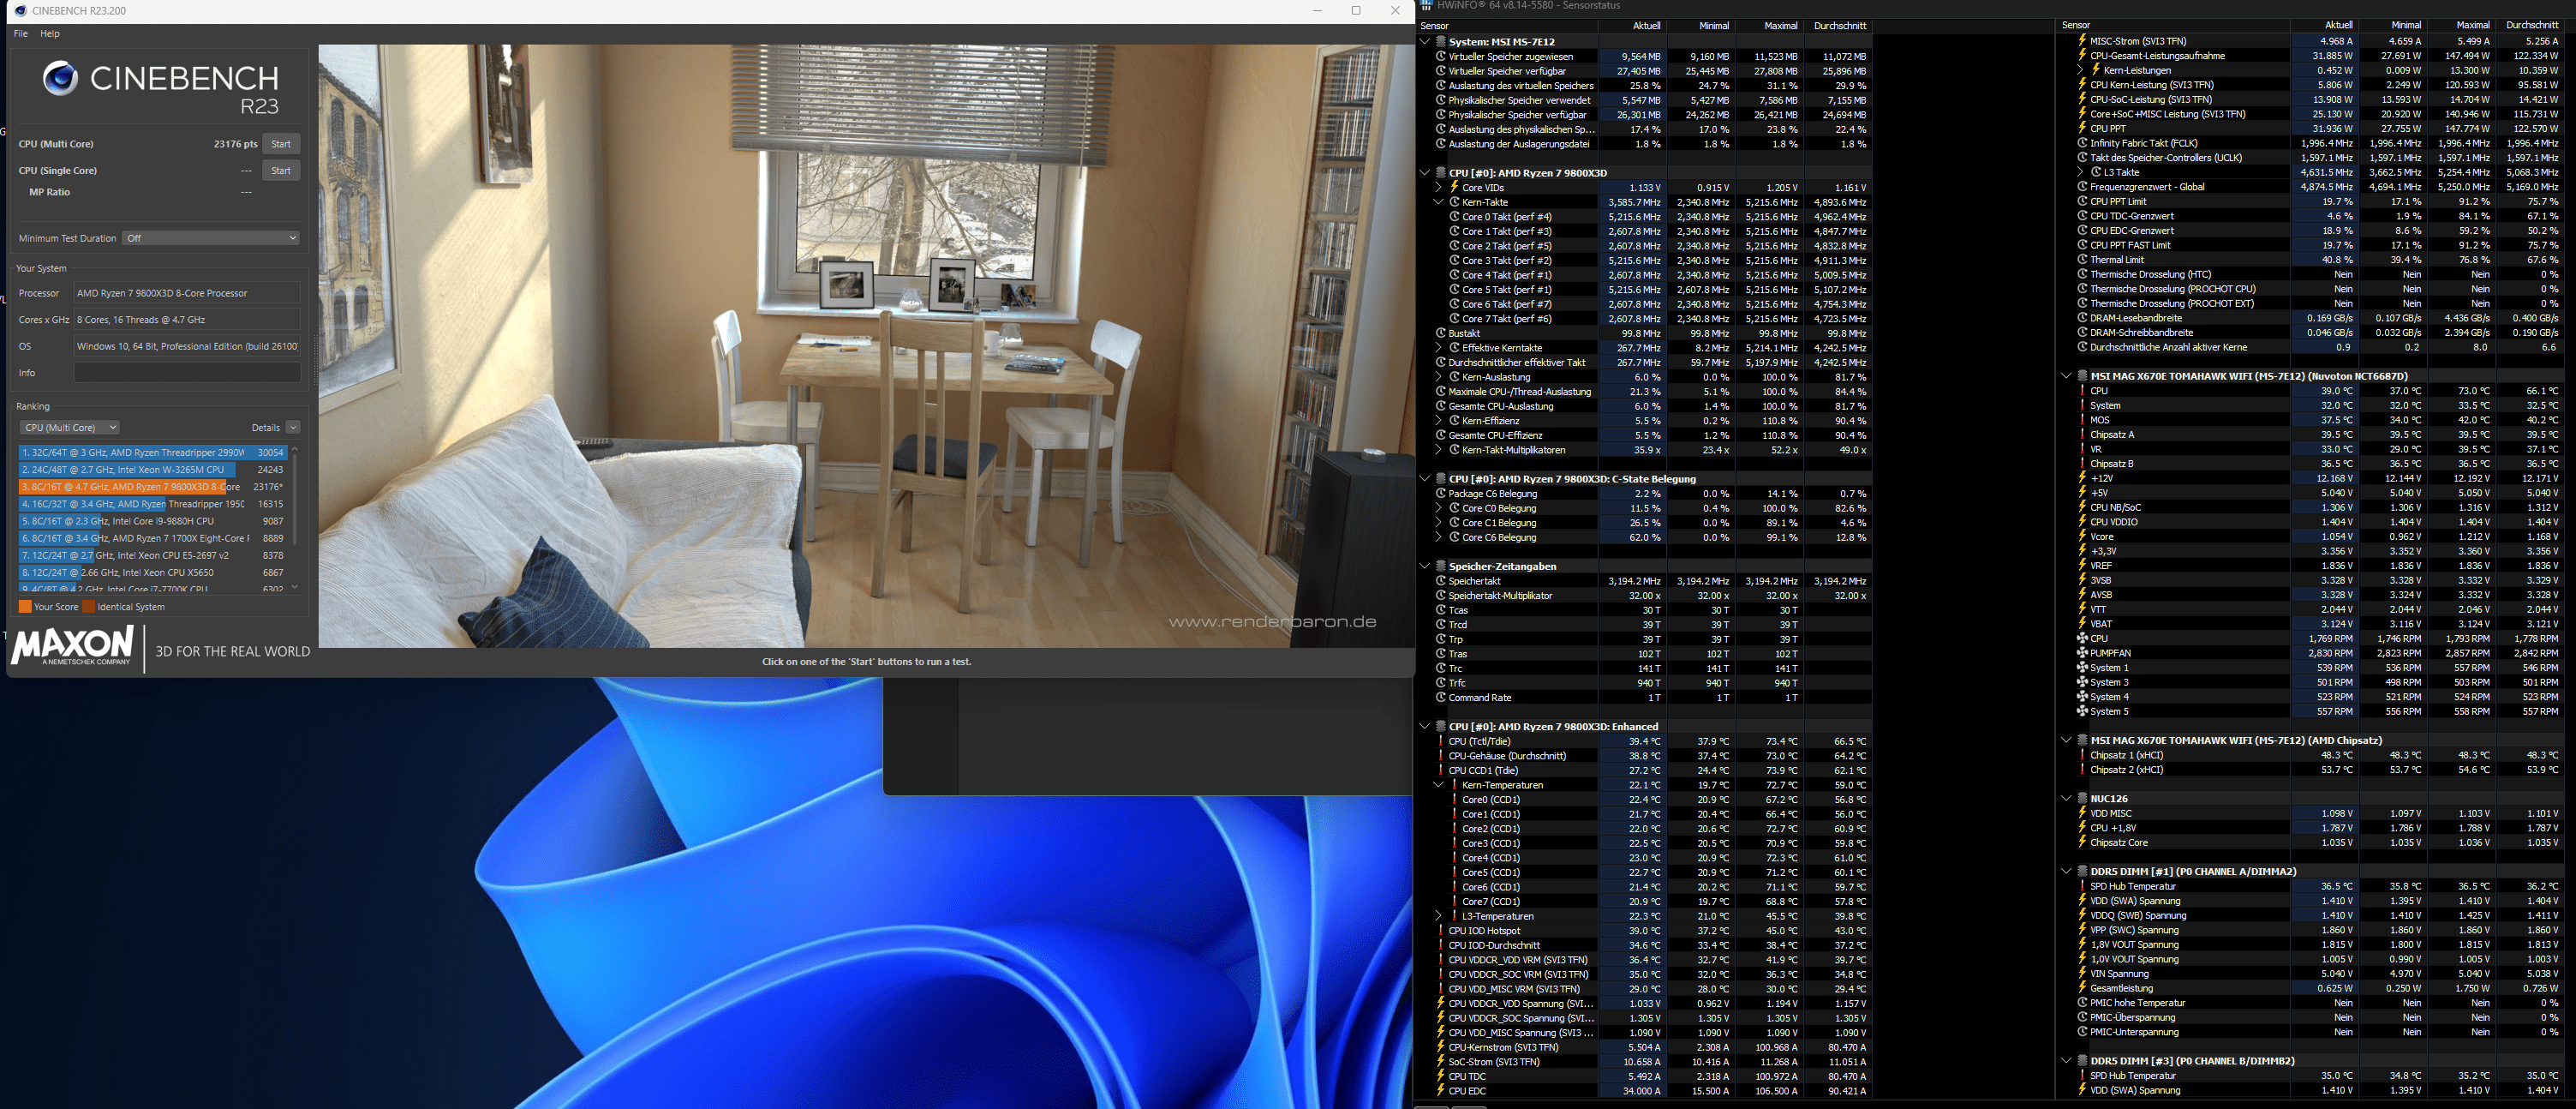The width and height of the screenshot is (2576, 1109).
Task: Click the Info input field
Action: coord(187,373)
